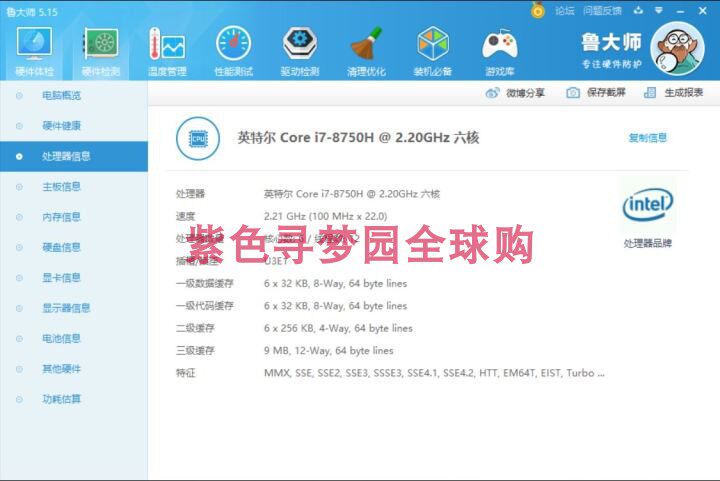Share via 微博分享 Weibo button
The image size is (720, 481).
(515, 93)
